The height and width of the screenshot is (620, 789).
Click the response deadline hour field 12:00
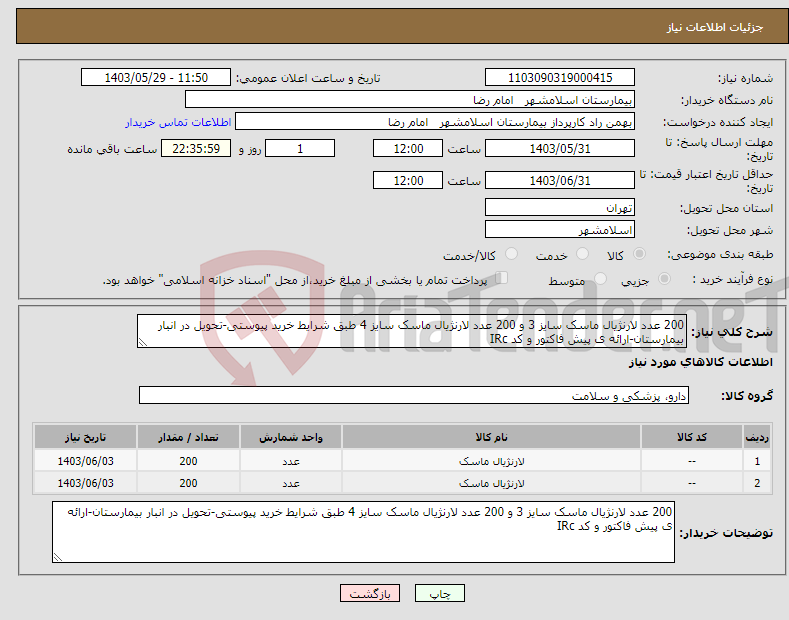click(x=408, y=148)
